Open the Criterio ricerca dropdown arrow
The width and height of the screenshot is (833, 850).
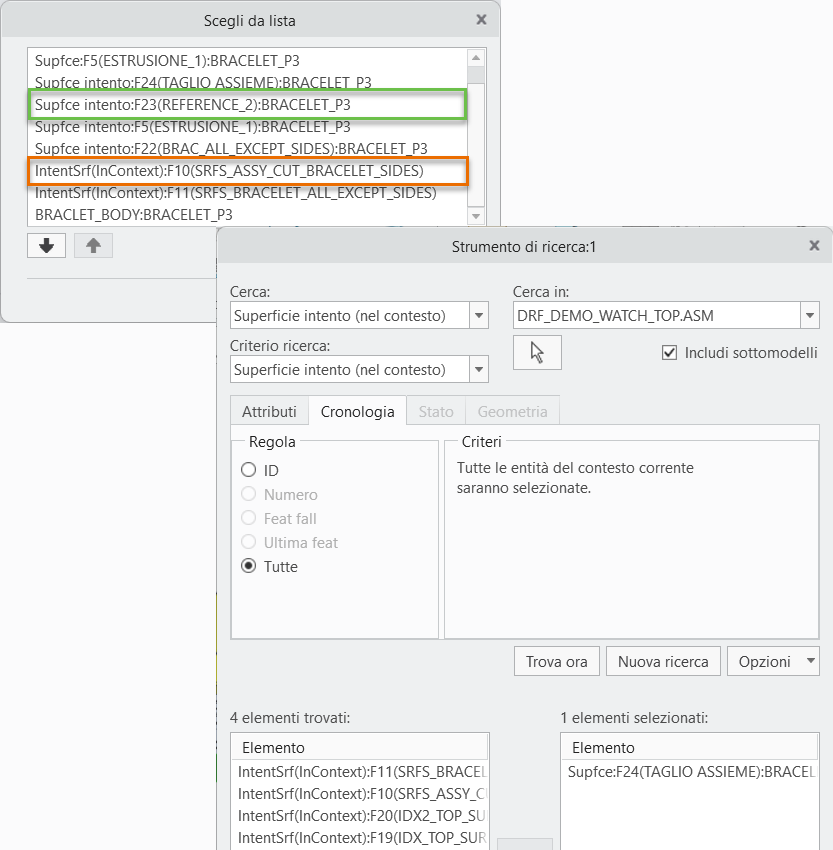tap(479, 370)
